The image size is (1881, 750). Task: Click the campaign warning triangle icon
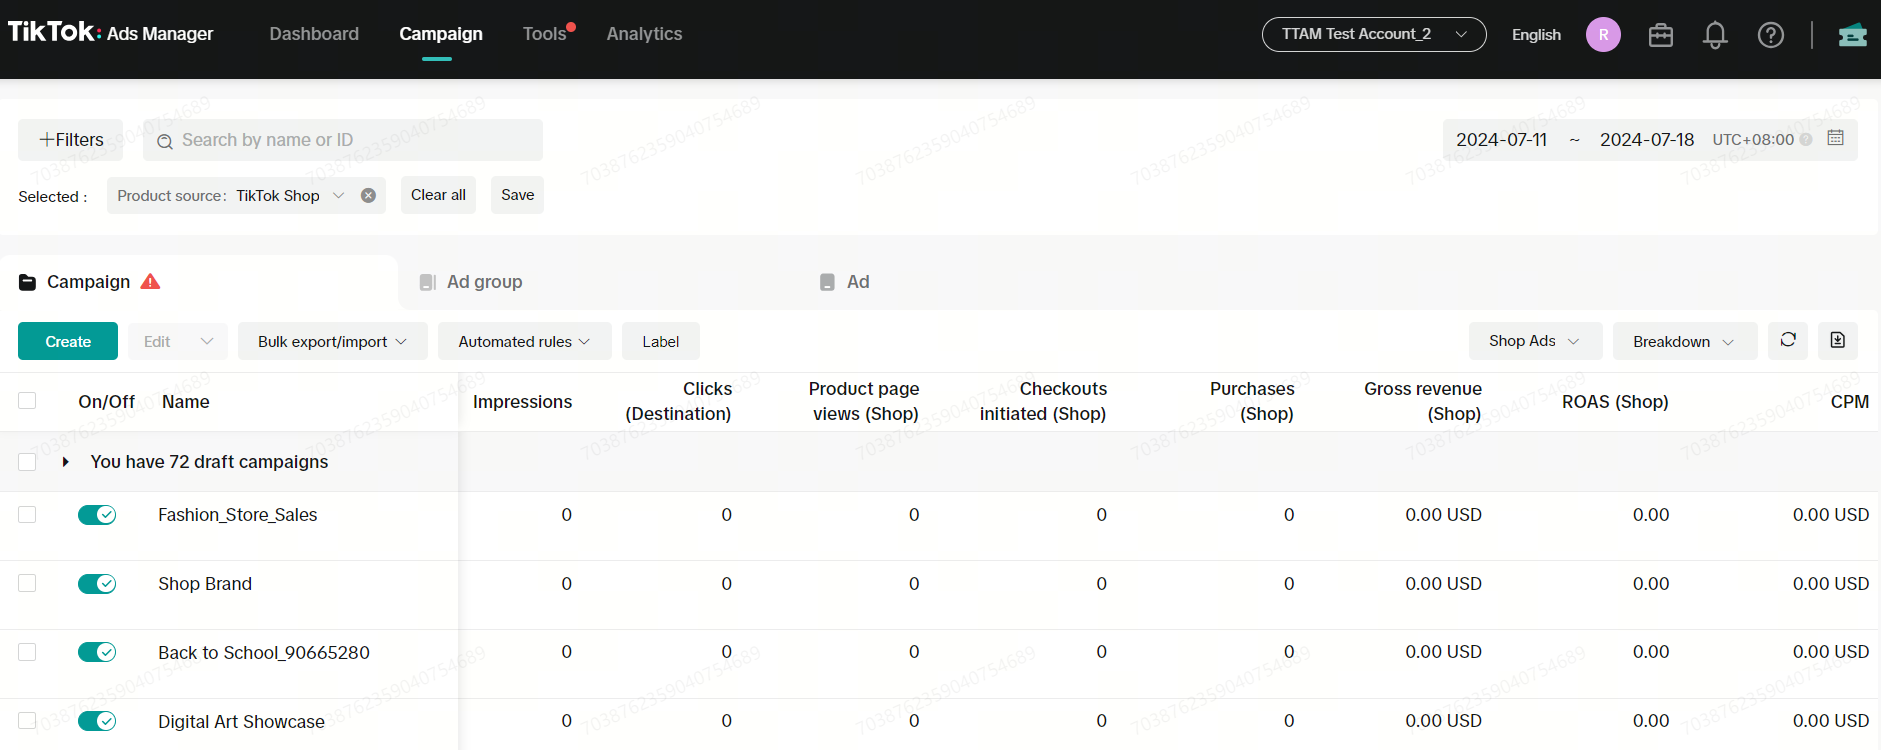(150, 282)
